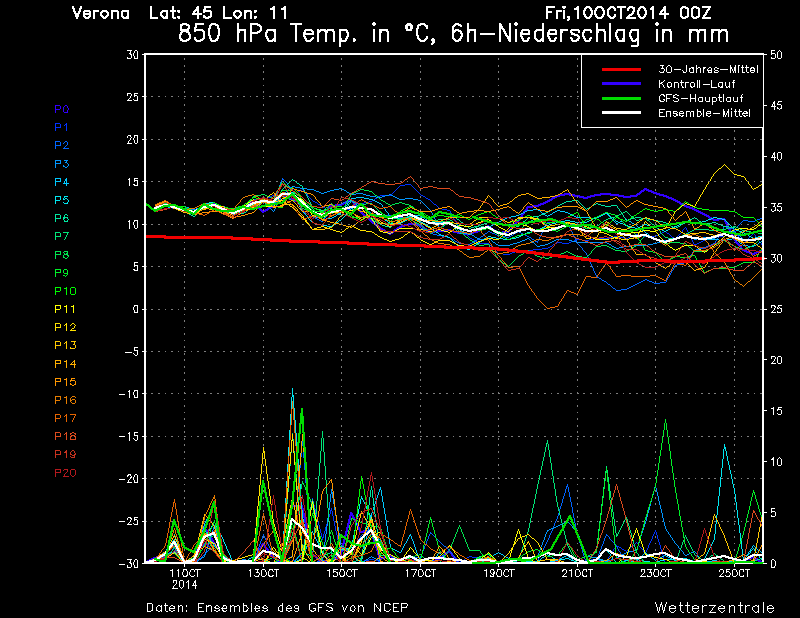Click the P17 ensemble member label
This screenshot has height=618, width=800.
pyautogui.click(x=65, y=418)
